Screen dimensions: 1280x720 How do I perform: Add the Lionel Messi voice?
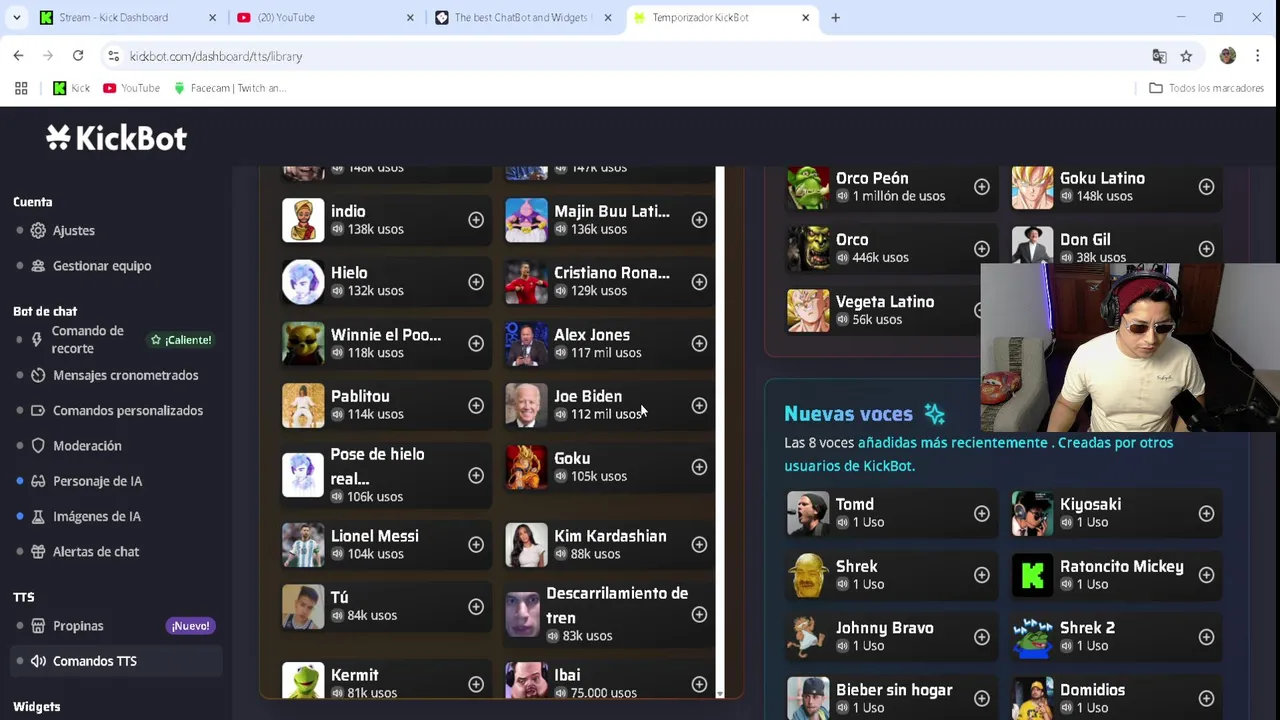[x=476, y=545]
